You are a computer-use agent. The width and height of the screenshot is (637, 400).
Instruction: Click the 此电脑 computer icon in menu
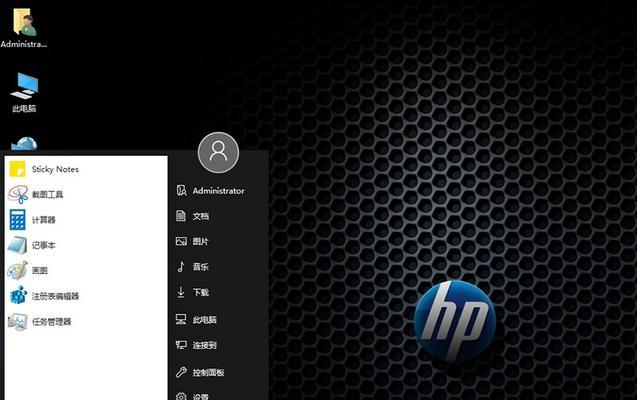181,319
